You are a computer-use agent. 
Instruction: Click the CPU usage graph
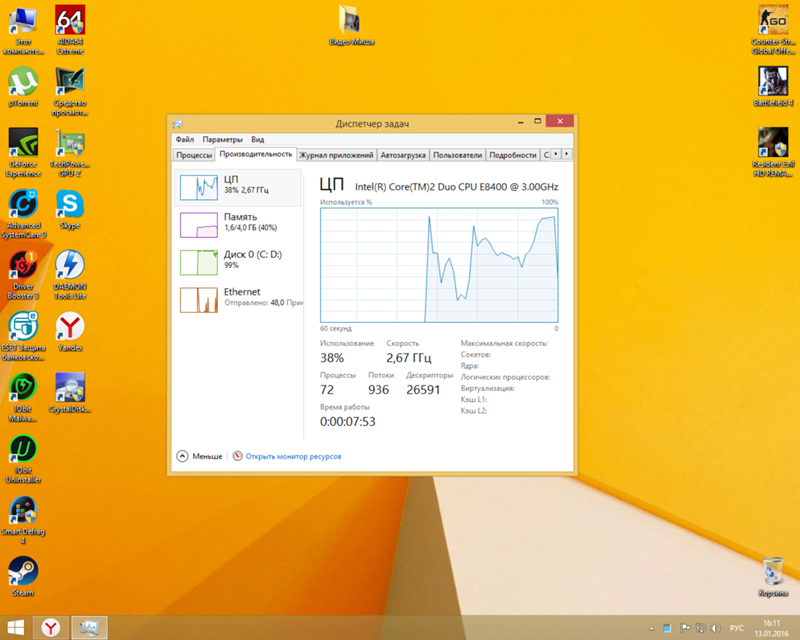[x=439, y=265]
